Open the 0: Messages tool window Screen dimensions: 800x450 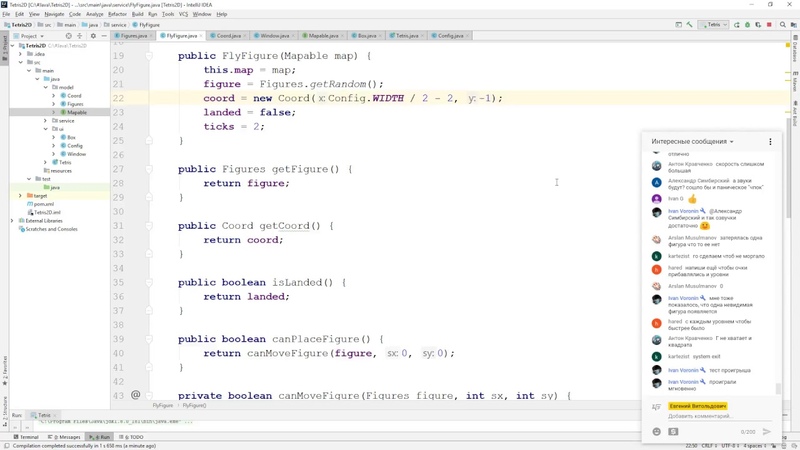coord(64,437)
